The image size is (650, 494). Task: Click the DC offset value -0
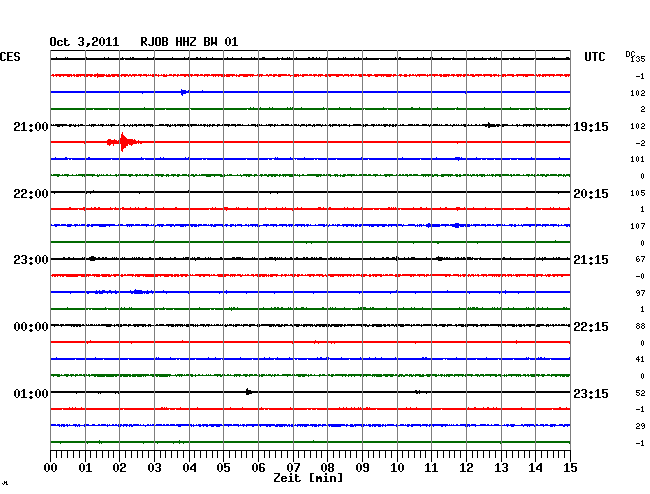point(640,276)
